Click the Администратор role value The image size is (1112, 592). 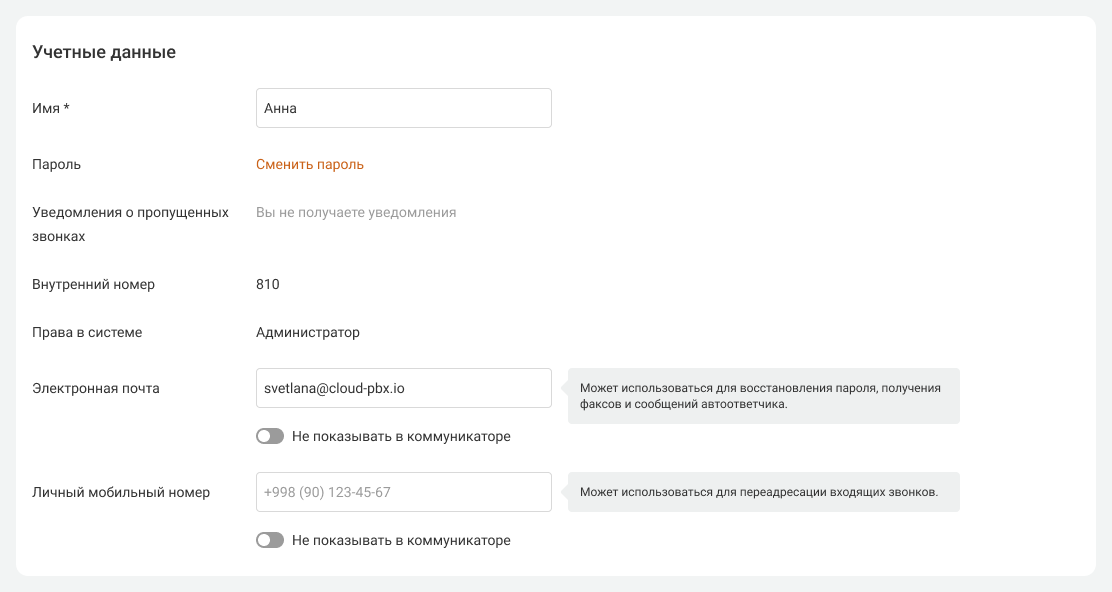[x=308, y=333]
